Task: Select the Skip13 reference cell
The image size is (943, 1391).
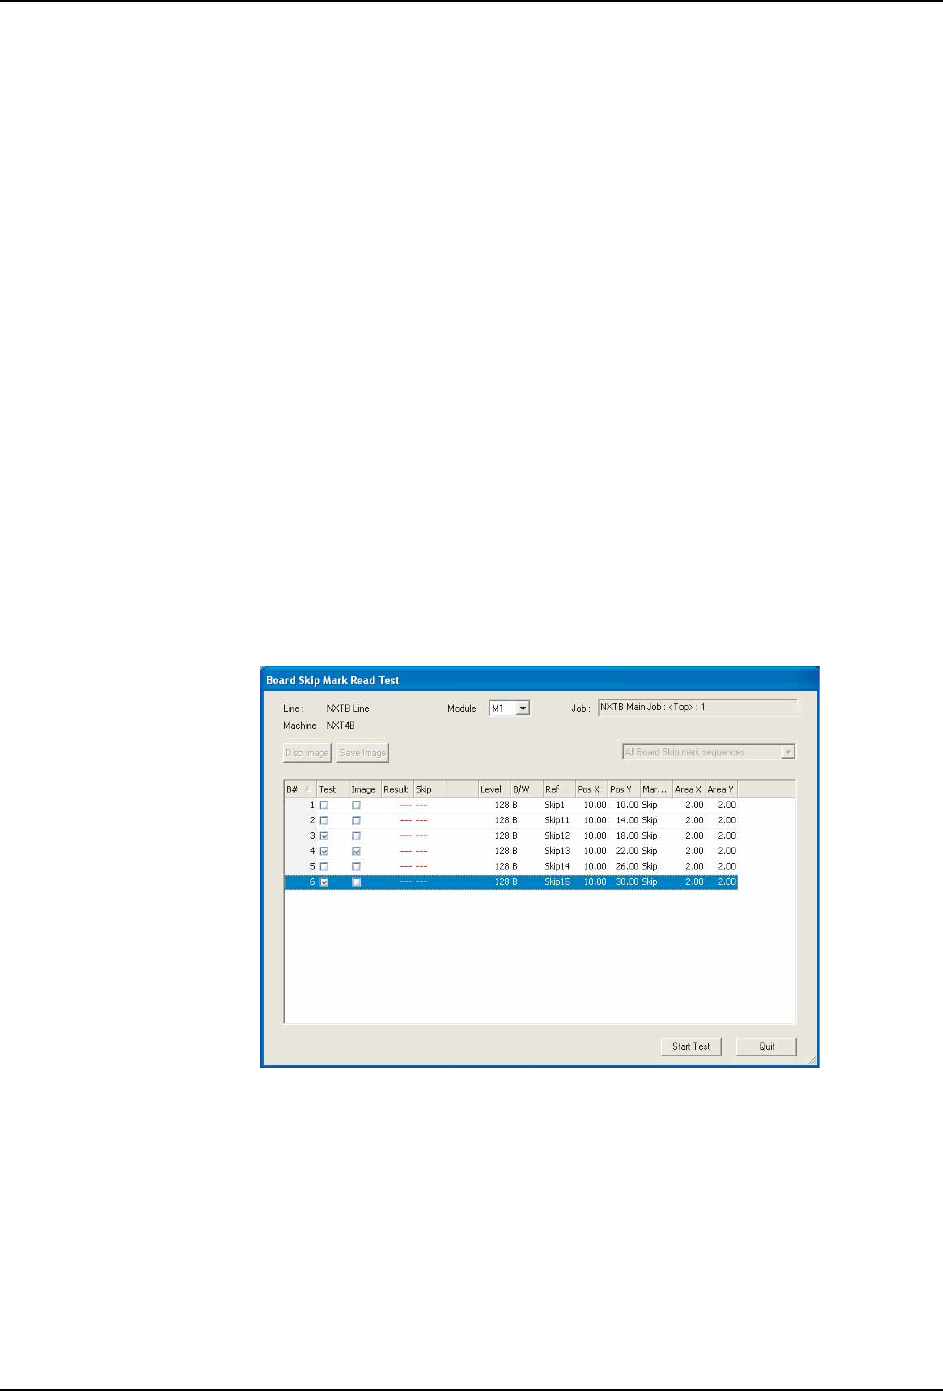Action: [x=557, y=851]
